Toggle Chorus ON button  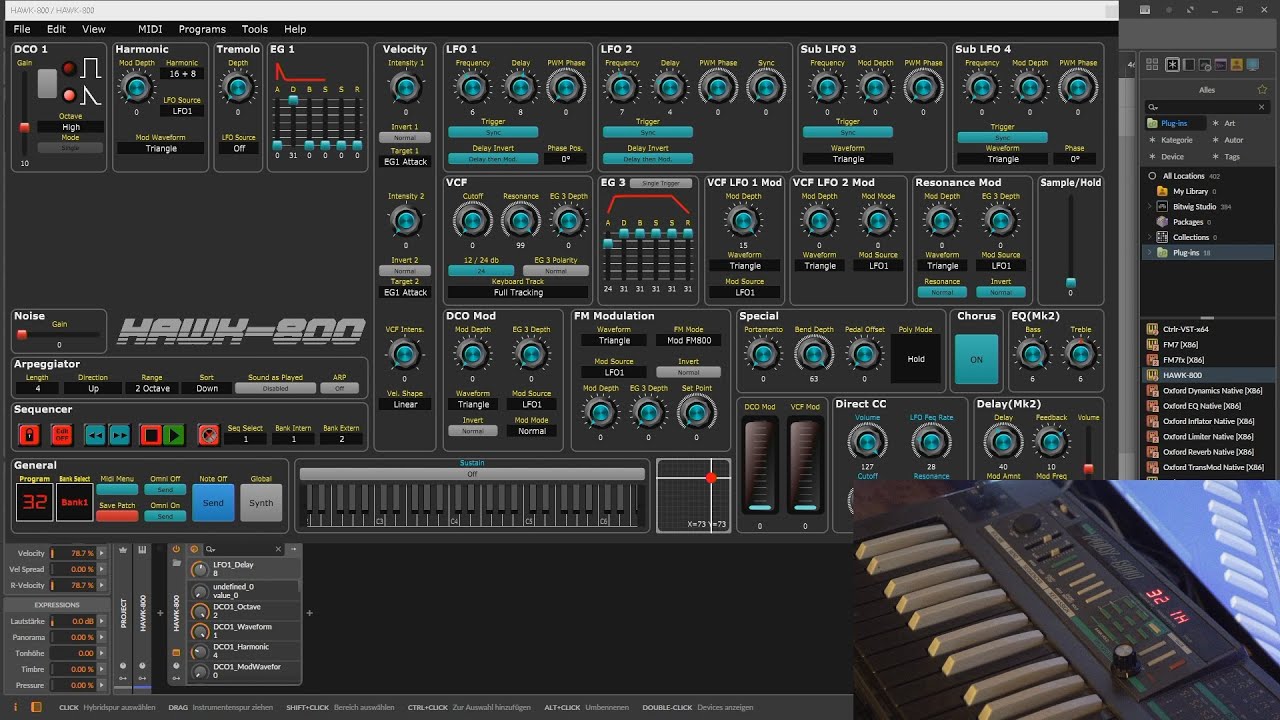coord(976,359)
